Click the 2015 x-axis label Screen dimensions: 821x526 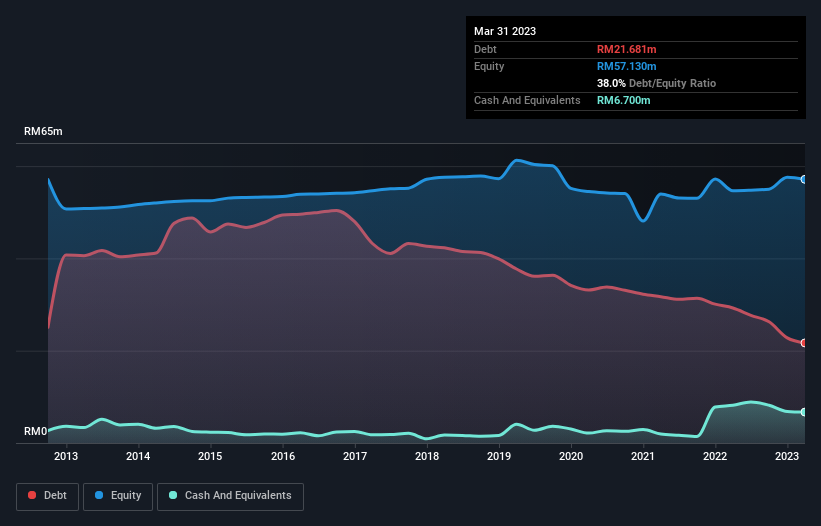(x=210, y=456)
